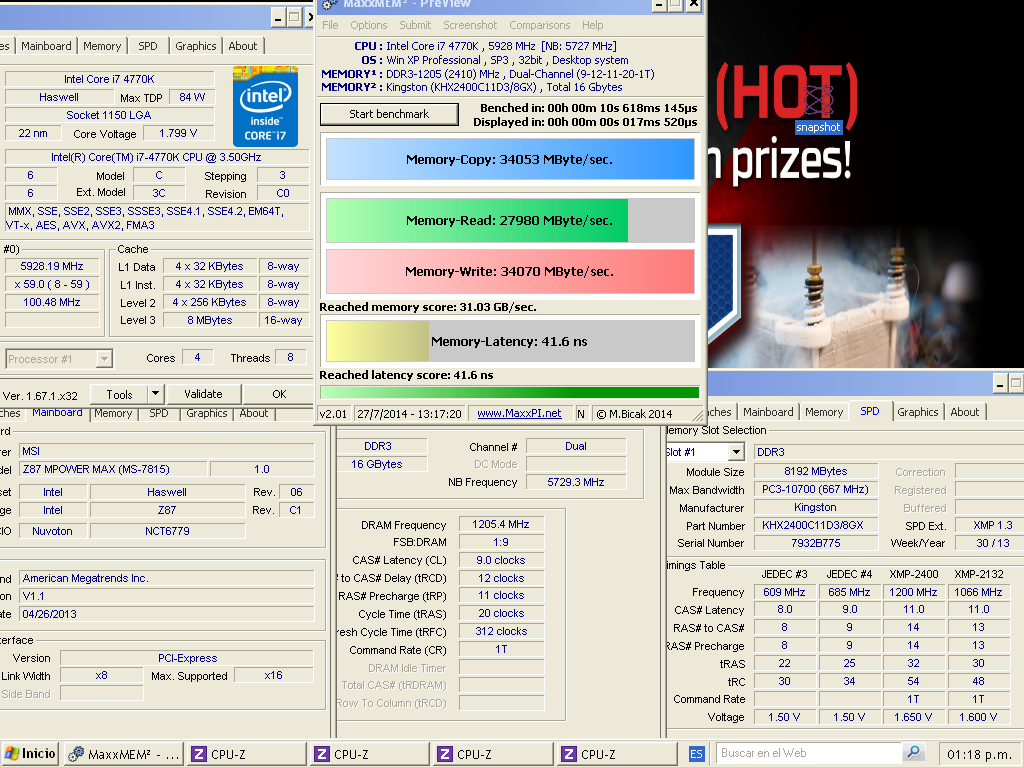The height and width of the screenshot is (768, 1024).
Task: Open the Options menu in MaxxMEM
Action: pyautogui.click(x=368, y=25)
